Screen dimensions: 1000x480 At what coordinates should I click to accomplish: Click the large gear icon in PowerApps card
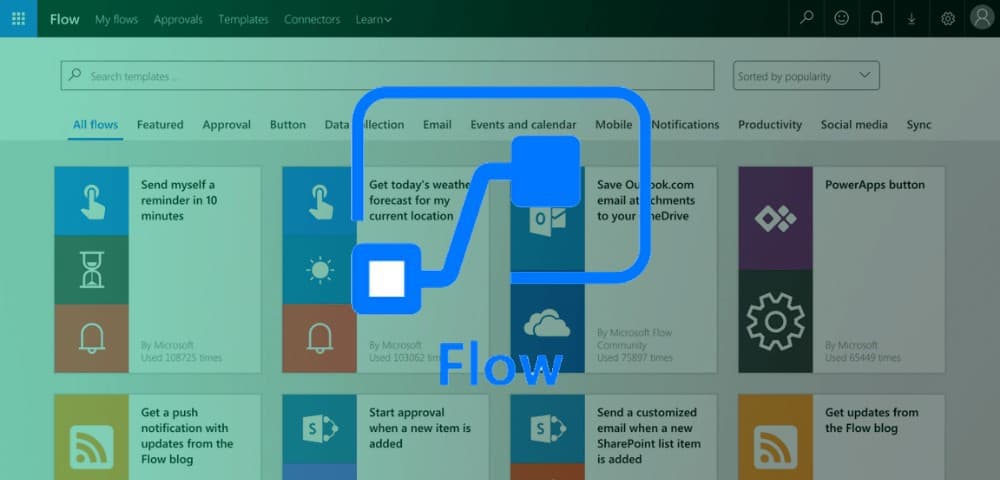point(776,321)
